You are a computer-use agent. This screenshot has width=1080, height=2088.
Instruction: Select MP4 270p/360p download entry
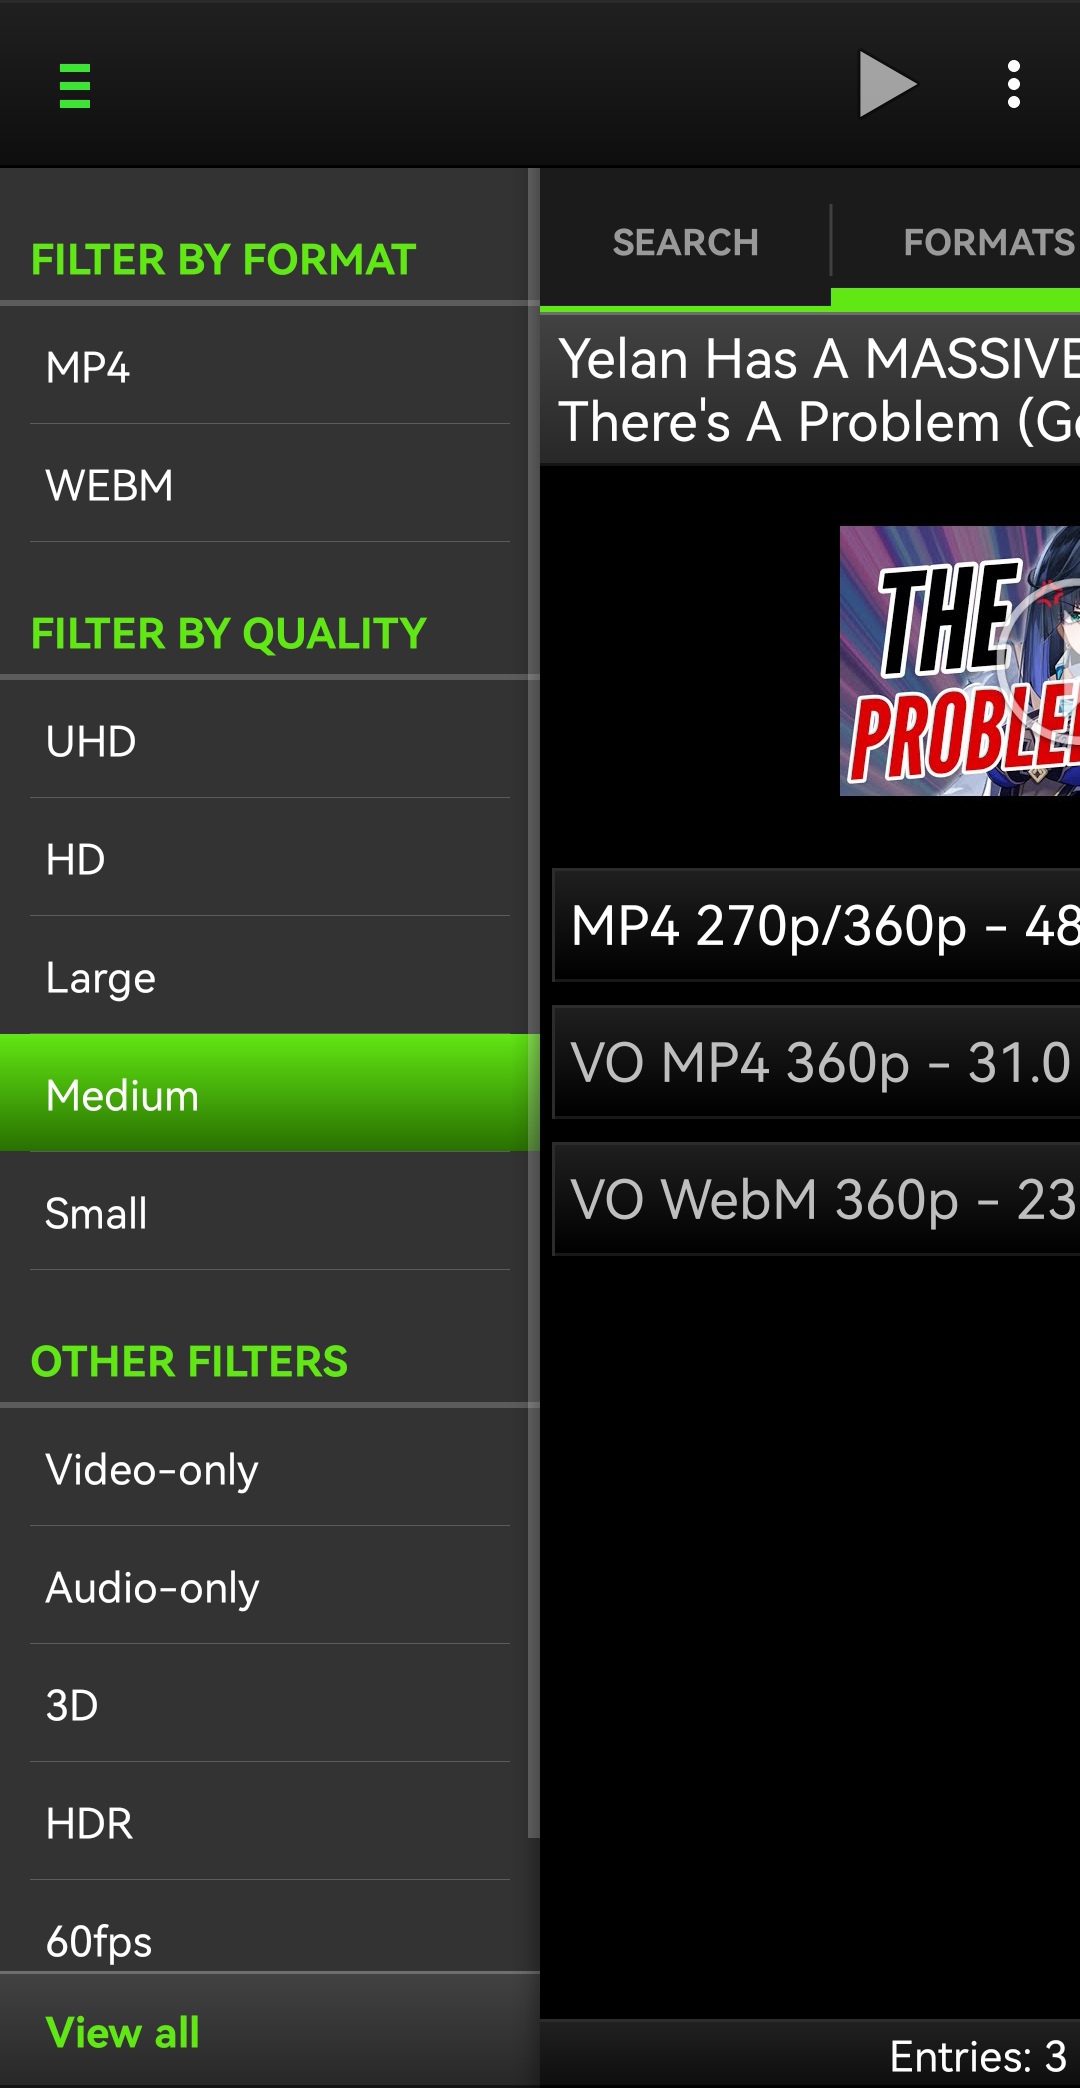tap(817, 925)
